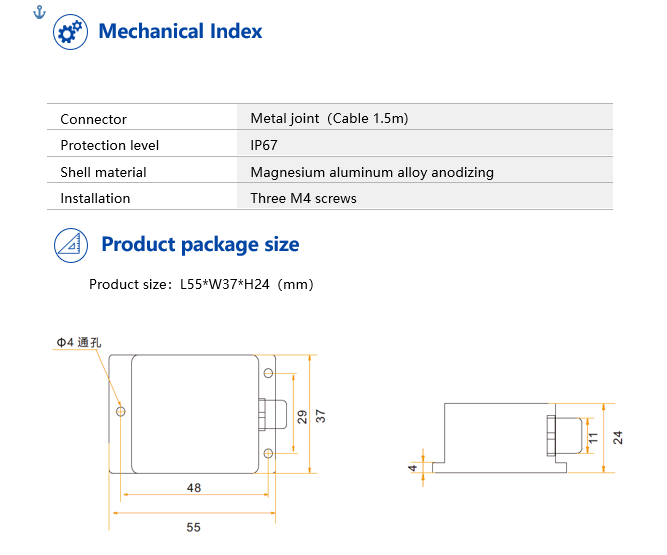Select the Protection level label
This screenshot has width=667, height=555.
[x=109, y=145]
